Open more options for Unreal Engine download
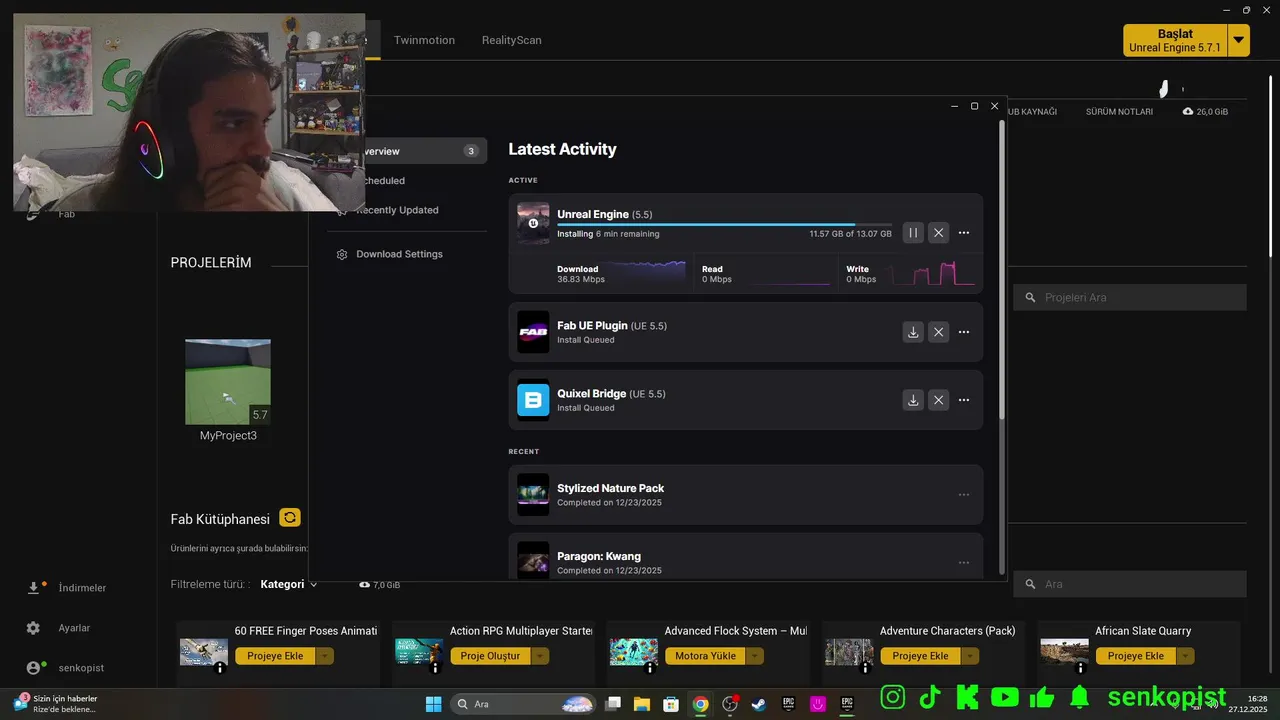The image size is (1280, 720). tap(964, 233)
